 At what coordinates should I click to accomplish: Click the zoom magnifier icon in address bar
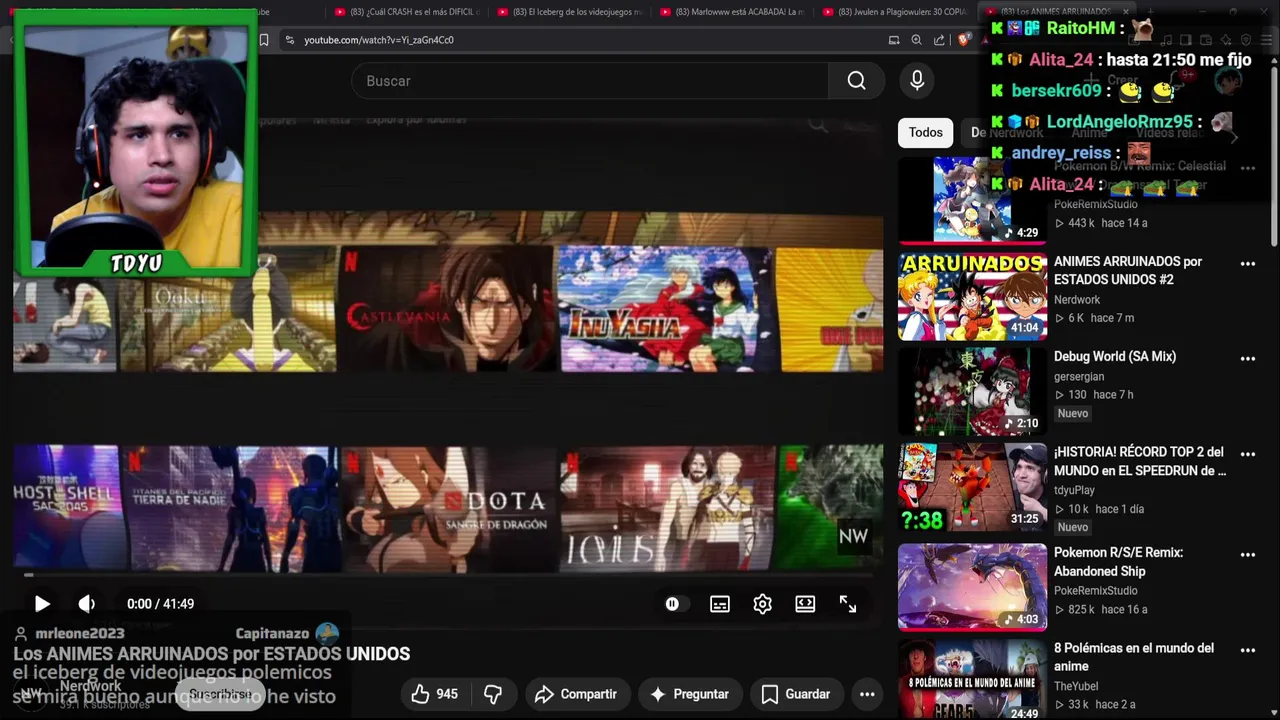click(916, 40)
